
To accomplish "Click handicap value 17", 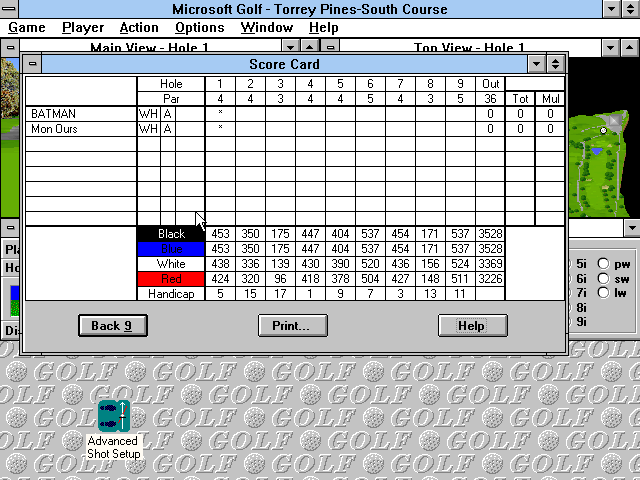I will tap(280, 294).
